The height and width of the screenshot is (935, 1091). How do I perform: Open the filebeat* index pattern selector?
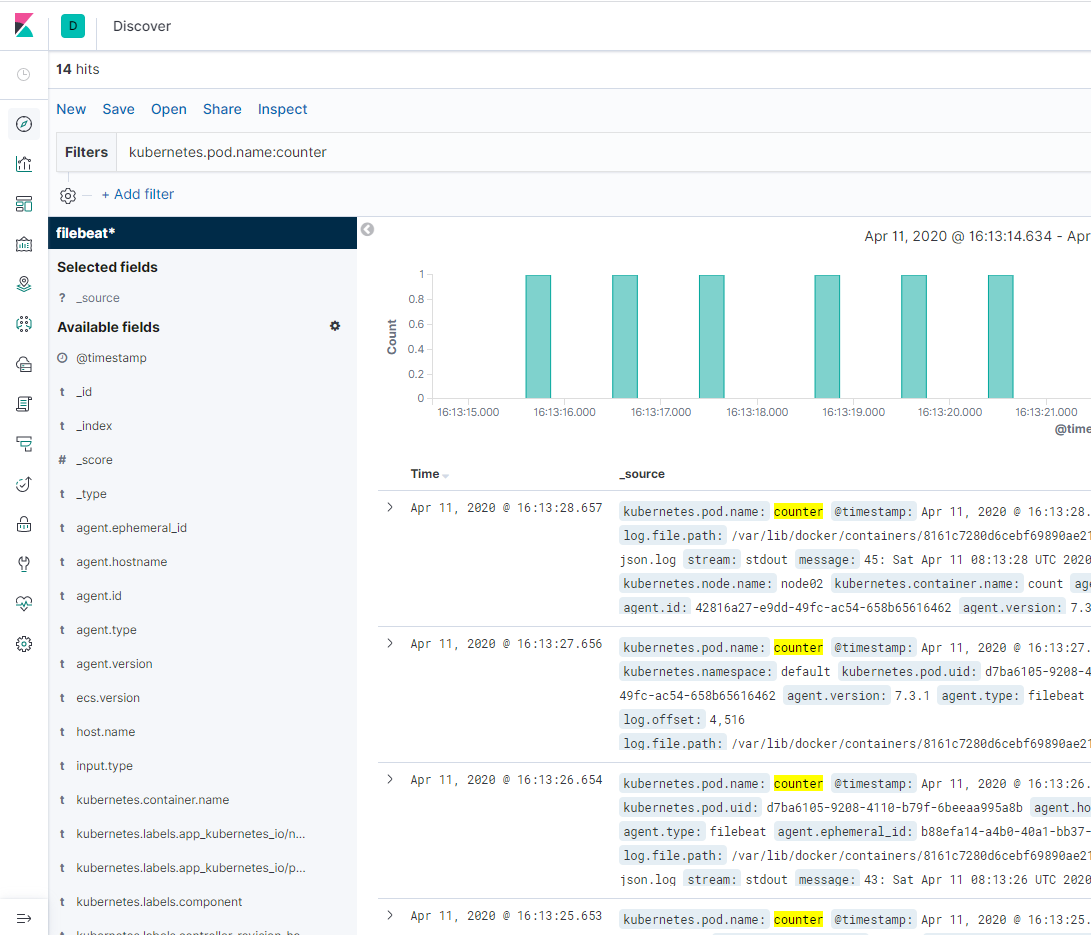coord(202,233)
